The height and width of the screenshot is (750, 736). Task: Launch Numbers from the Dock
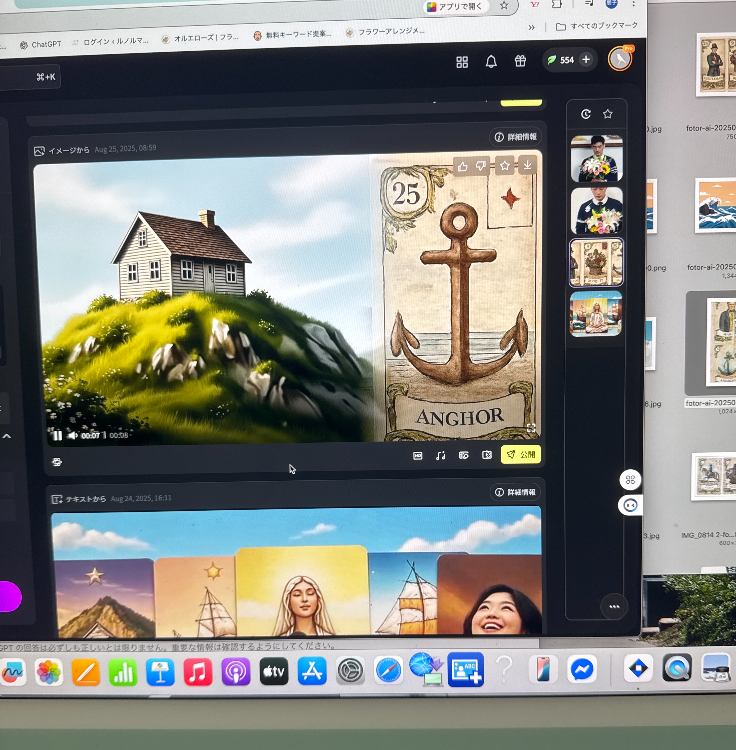click(x=123, y=672)
